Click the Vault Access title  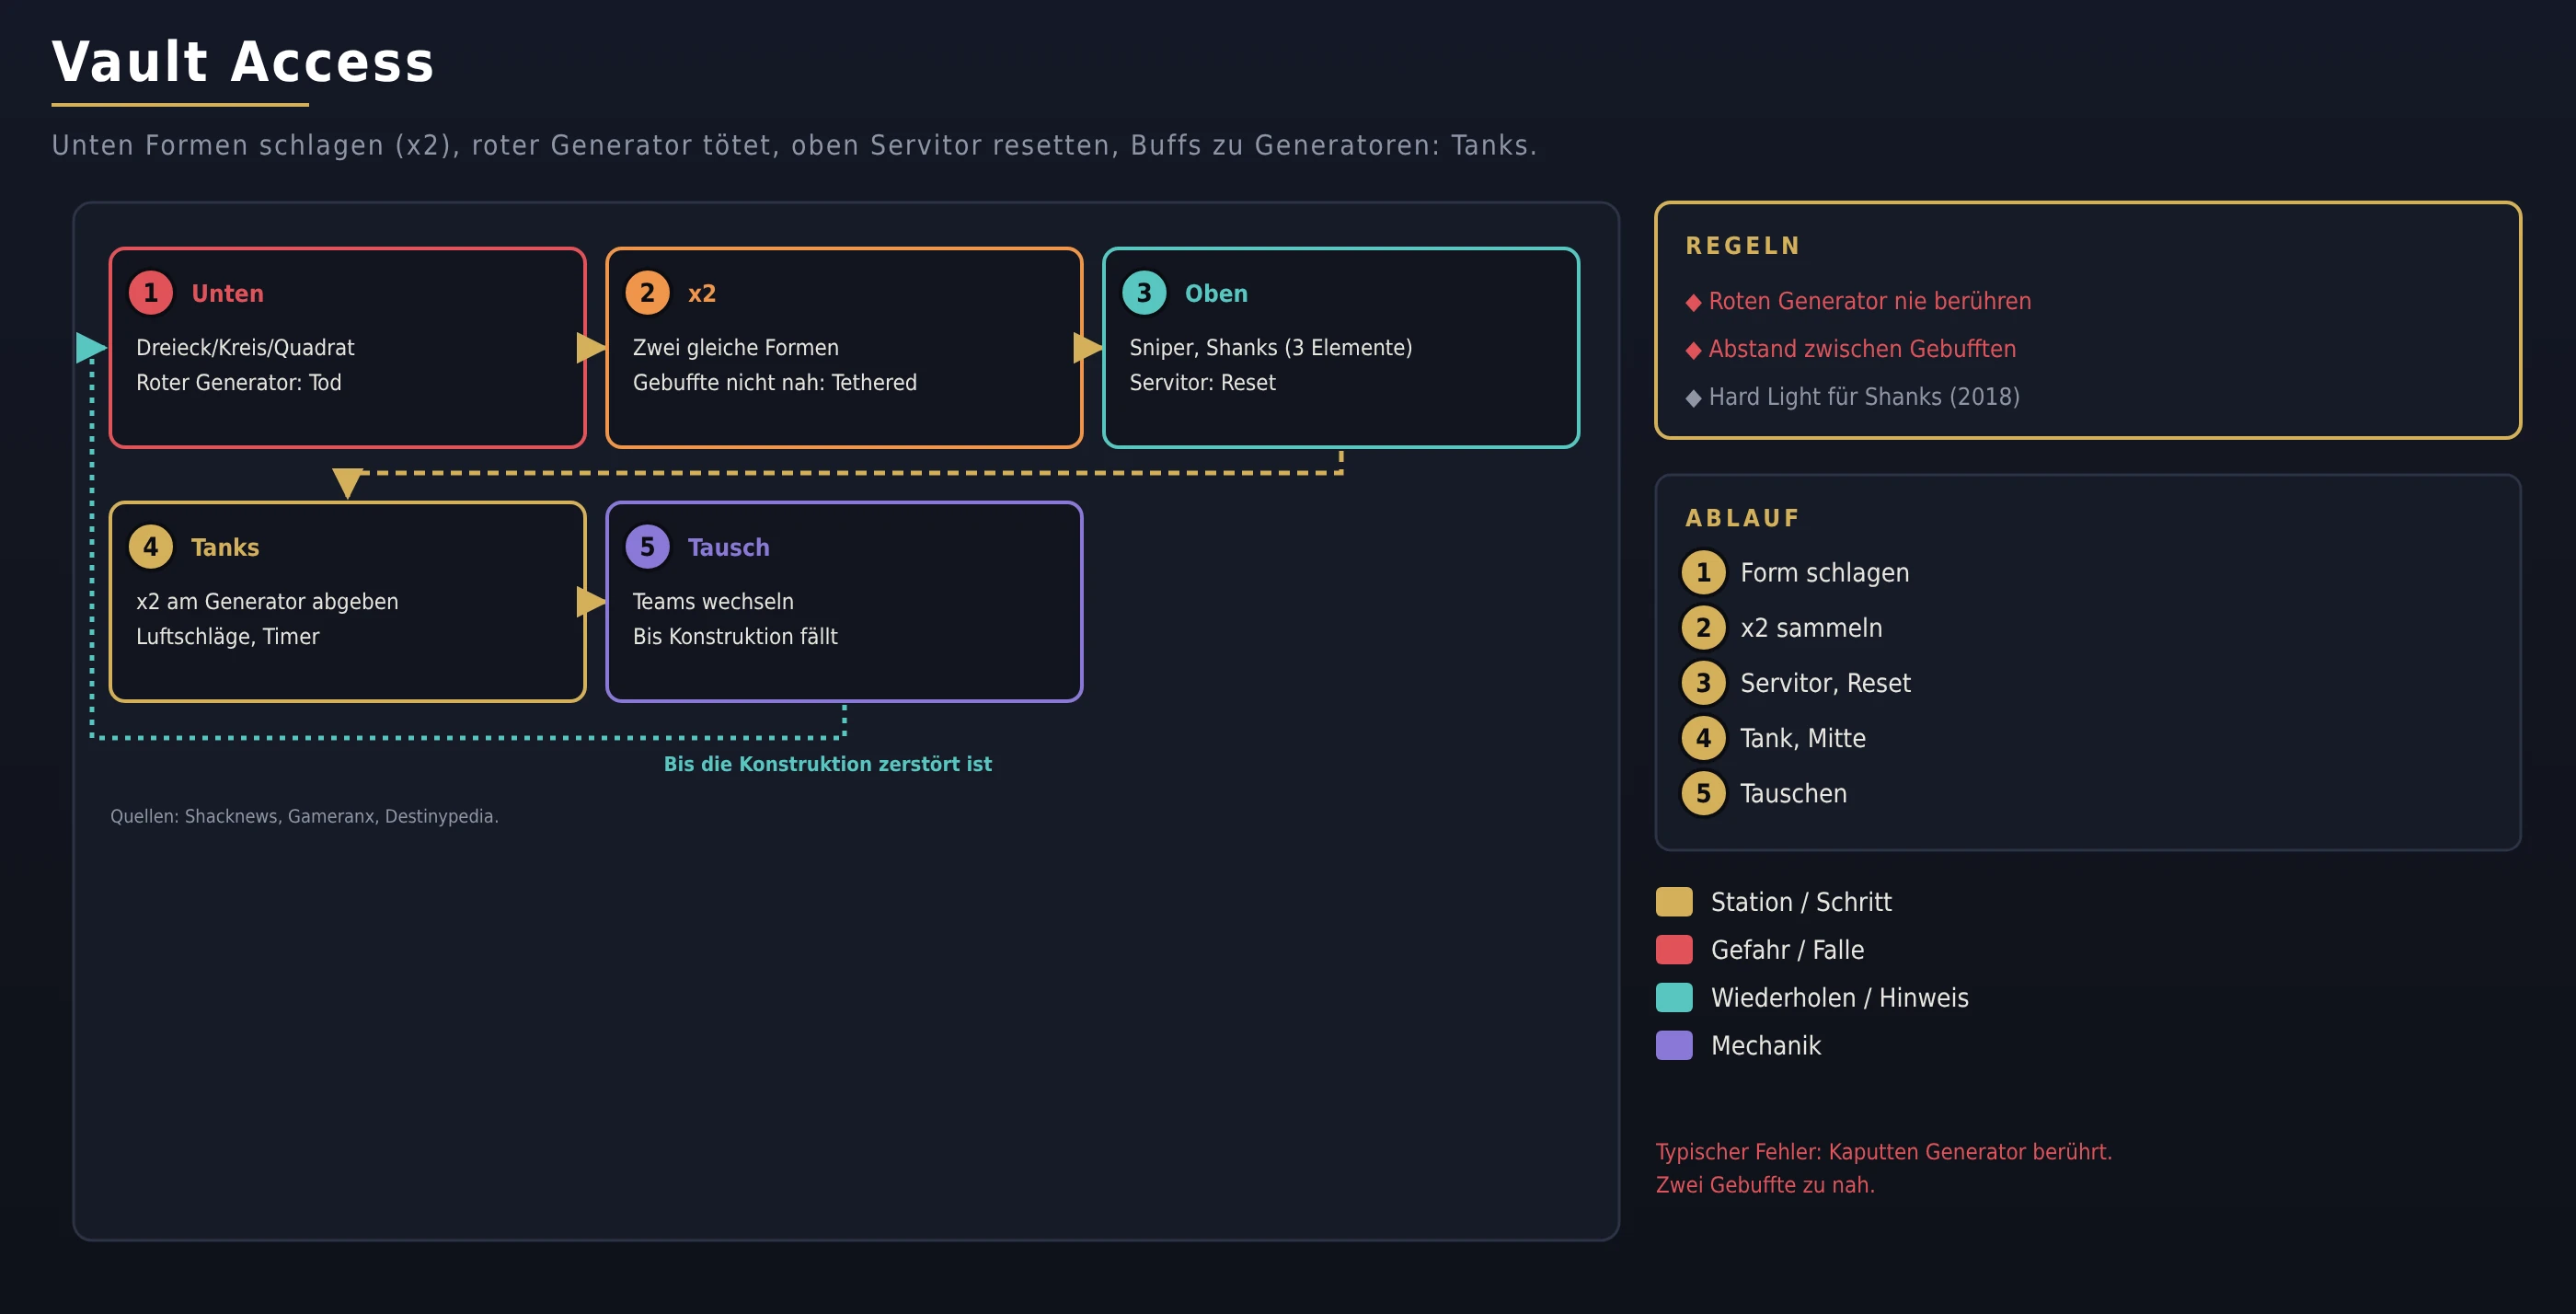pyautogui.click(x=243, y=62)
